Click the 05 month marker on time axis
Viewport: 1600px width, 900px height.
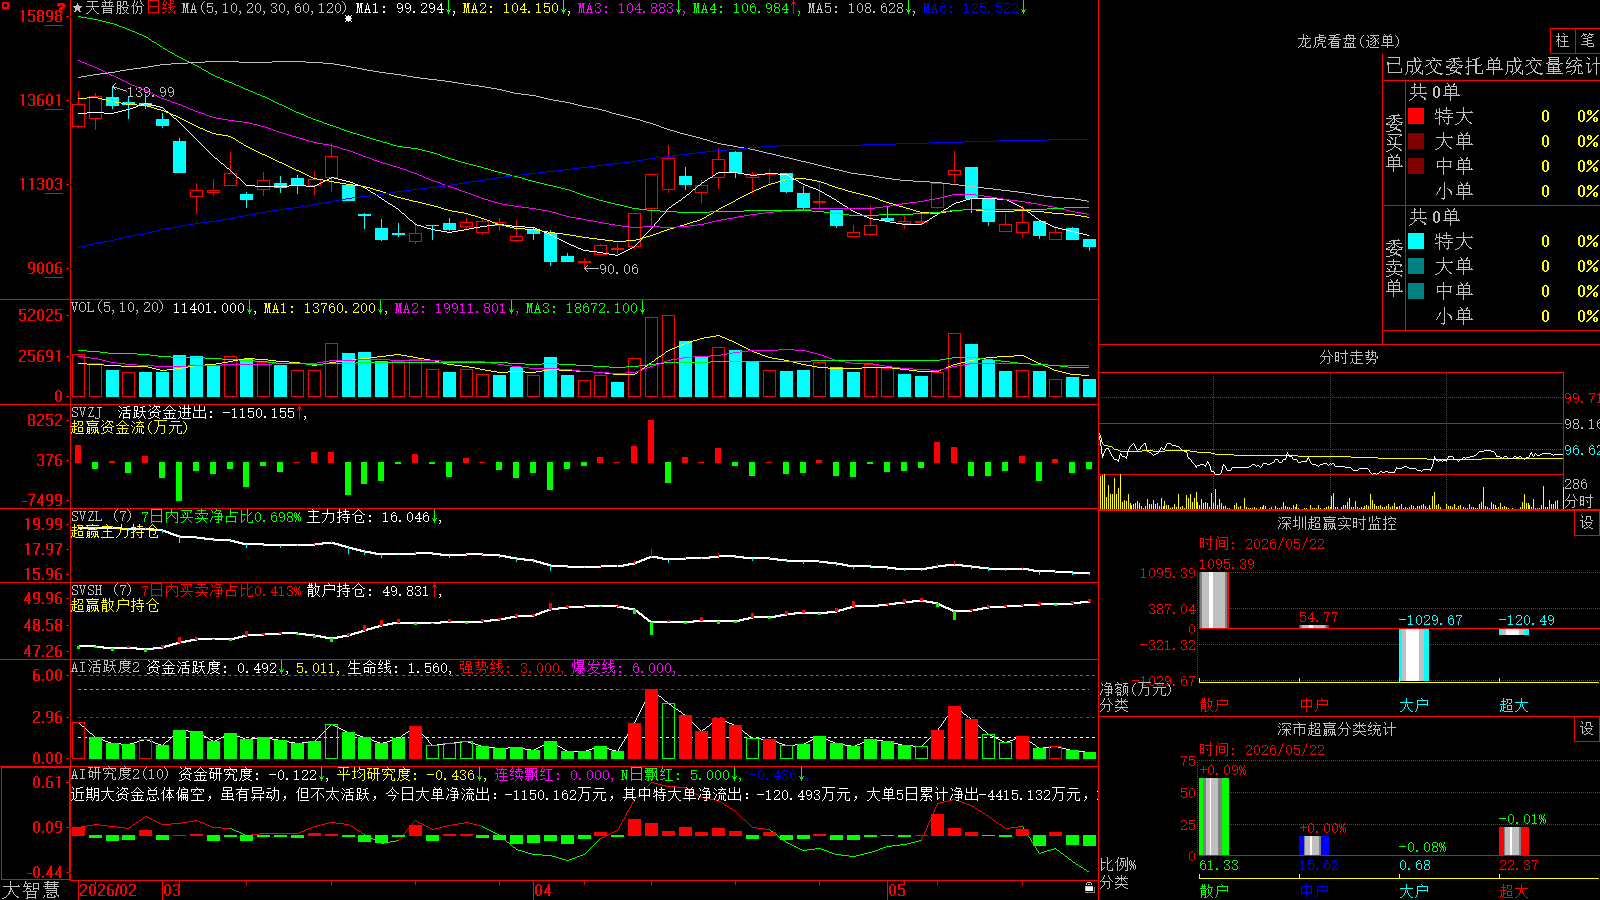(x=897, y=890)
